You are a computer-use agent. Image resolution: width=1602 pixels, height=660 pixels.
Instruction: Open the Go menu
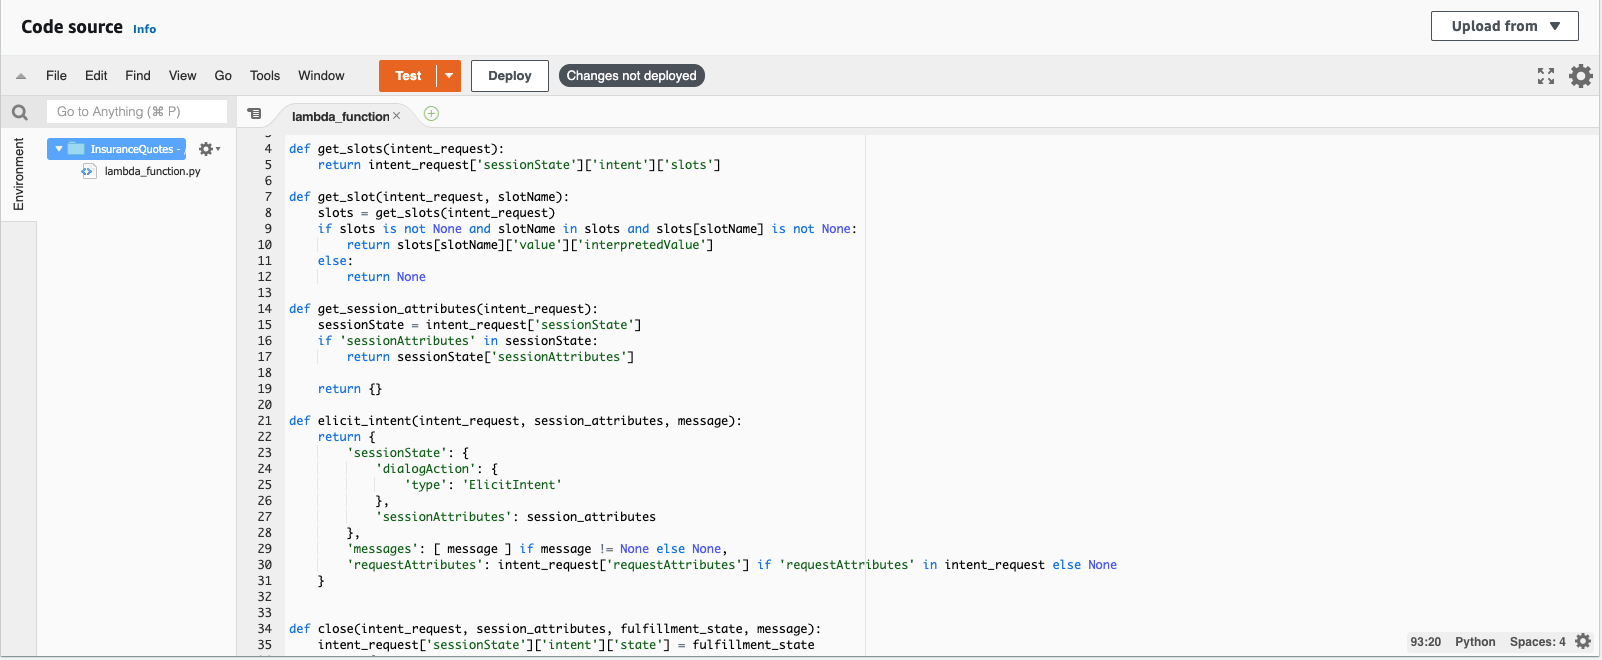(223, 76)
